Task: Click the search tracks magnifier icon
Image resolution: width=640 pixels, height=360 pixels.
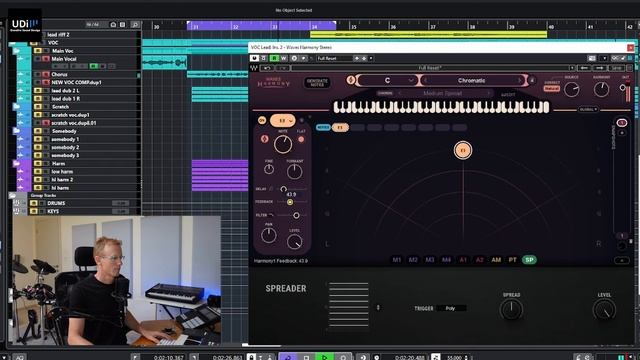Action: click(x=135, y=25)
